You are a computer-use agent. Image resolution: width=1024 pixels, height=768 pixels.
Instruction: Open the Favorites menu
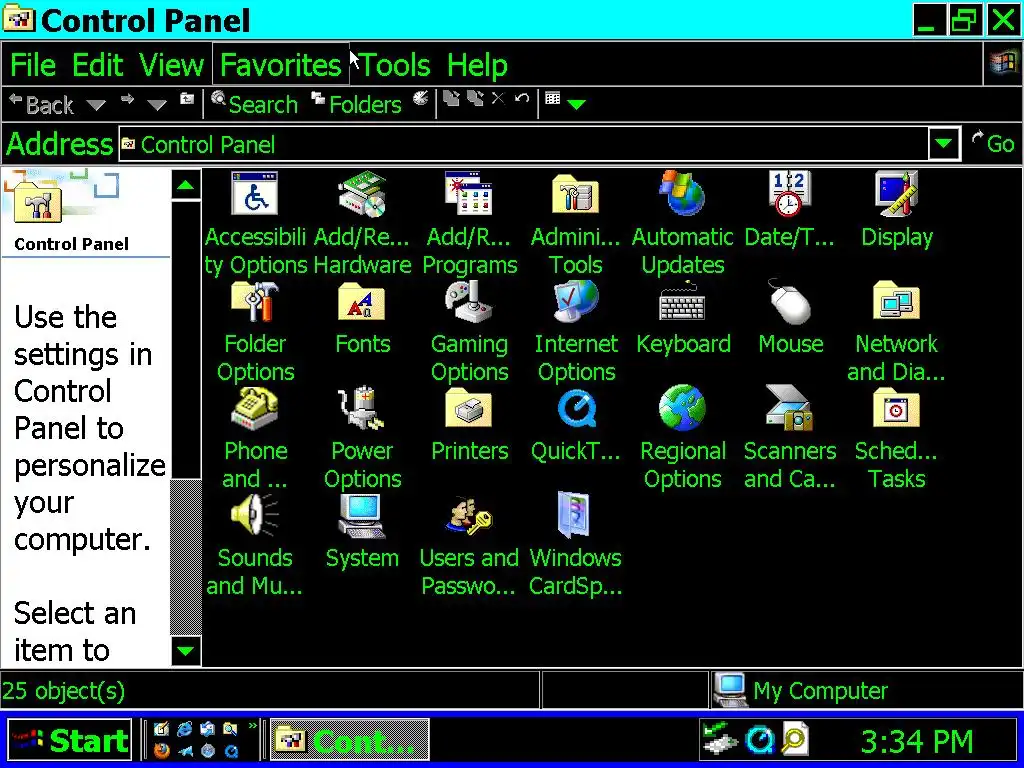point(281,65)
